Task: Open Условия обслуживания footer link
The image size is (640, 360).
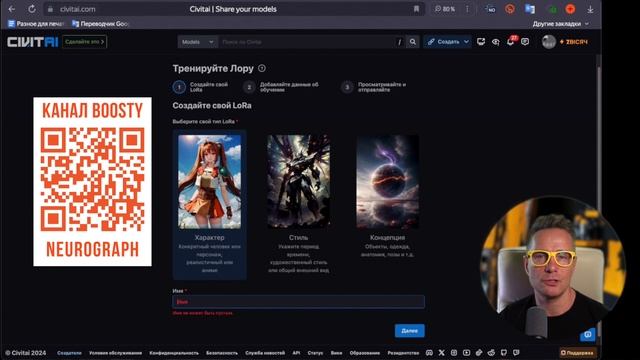Action: click(x=116, y=353)
